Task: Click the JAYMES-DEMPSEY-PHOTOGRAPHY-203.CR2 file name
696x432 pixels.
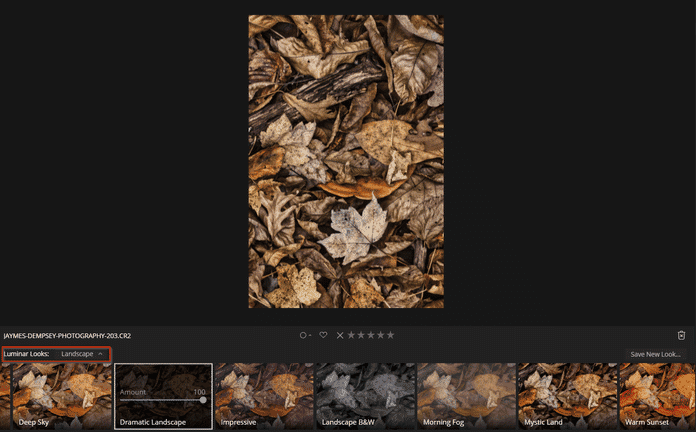Action: click(x=67, y=336)
